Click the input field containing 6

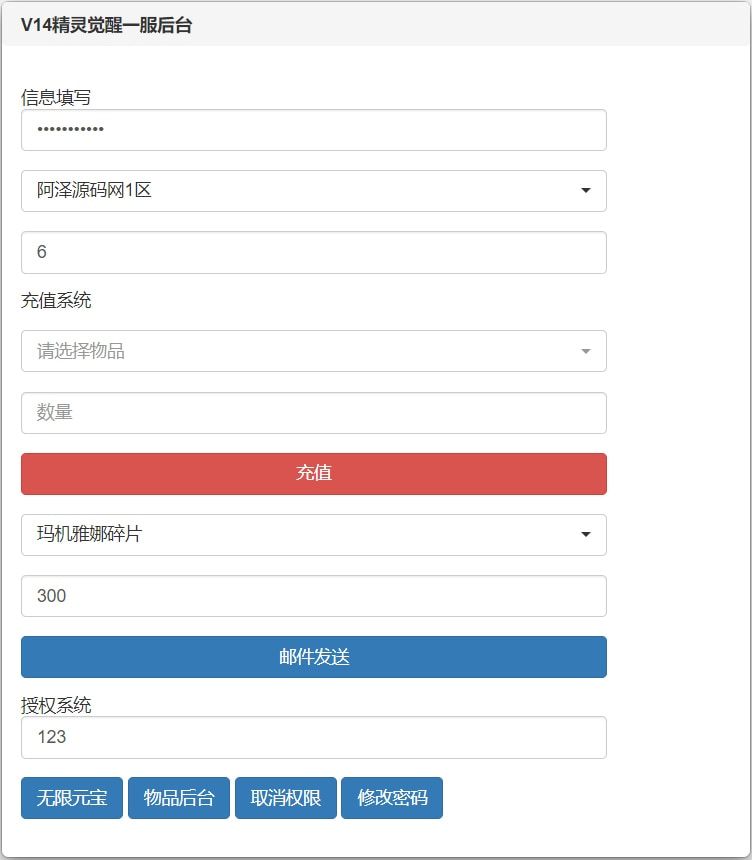[313, 252]
